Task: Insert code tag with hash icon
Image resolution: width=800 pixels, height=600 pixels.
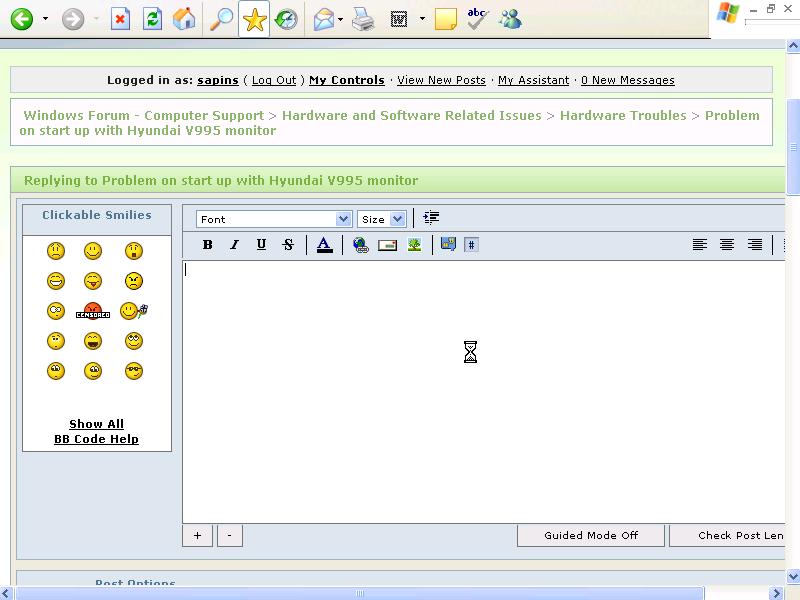Action: click(x=471, y=245)
